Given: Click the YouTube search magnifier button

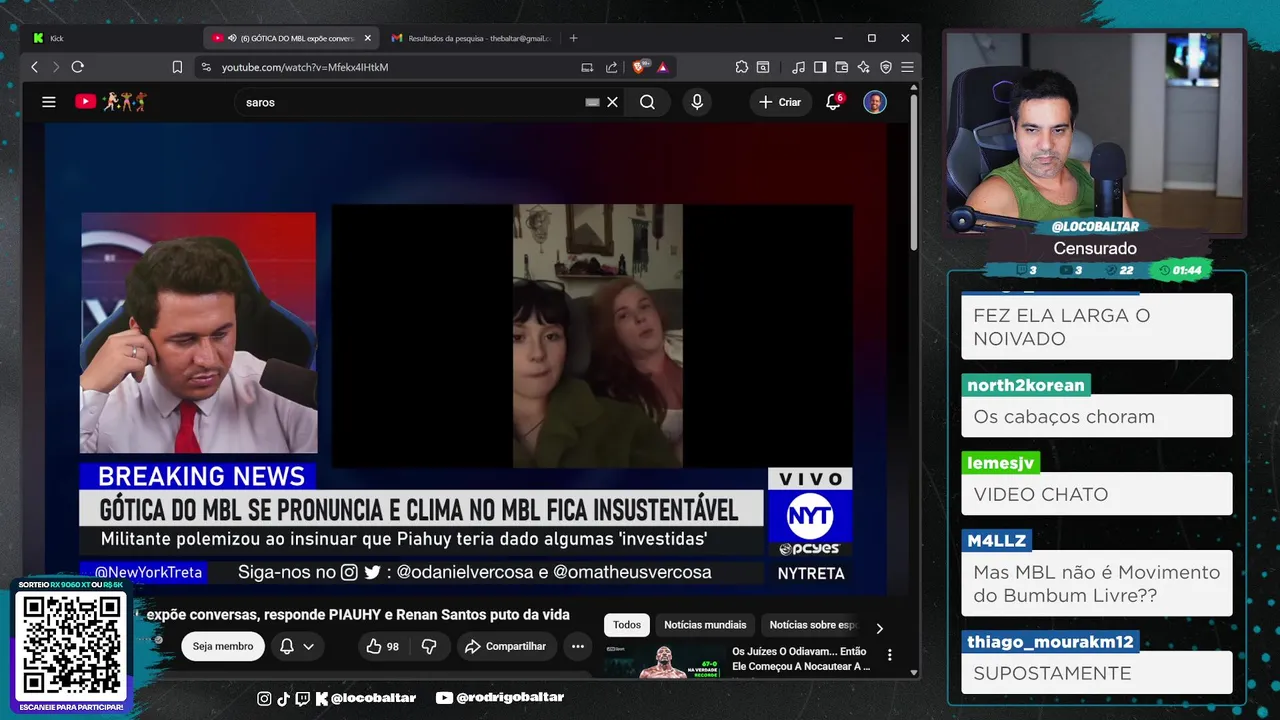Looking at the screenshot, I should coord(647,102).
